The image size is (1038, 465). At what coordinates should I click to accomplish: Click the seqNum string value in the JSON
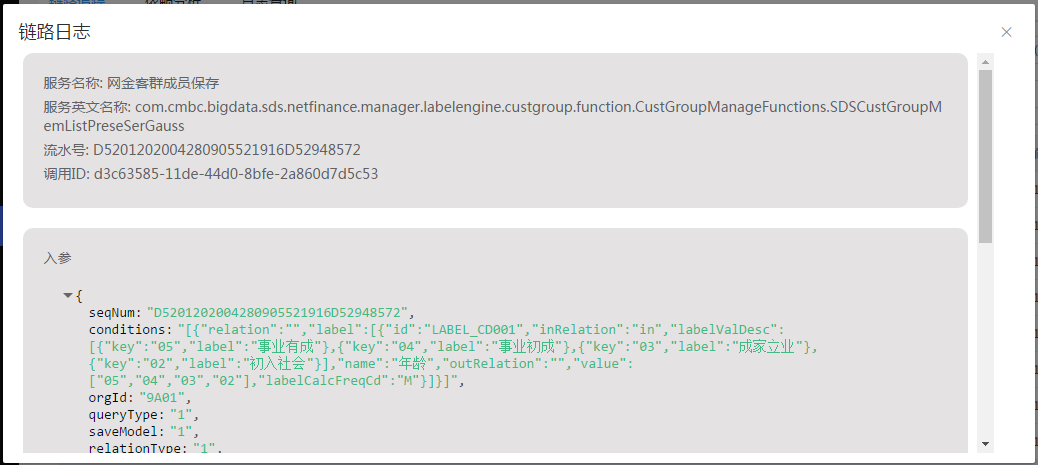277,312
